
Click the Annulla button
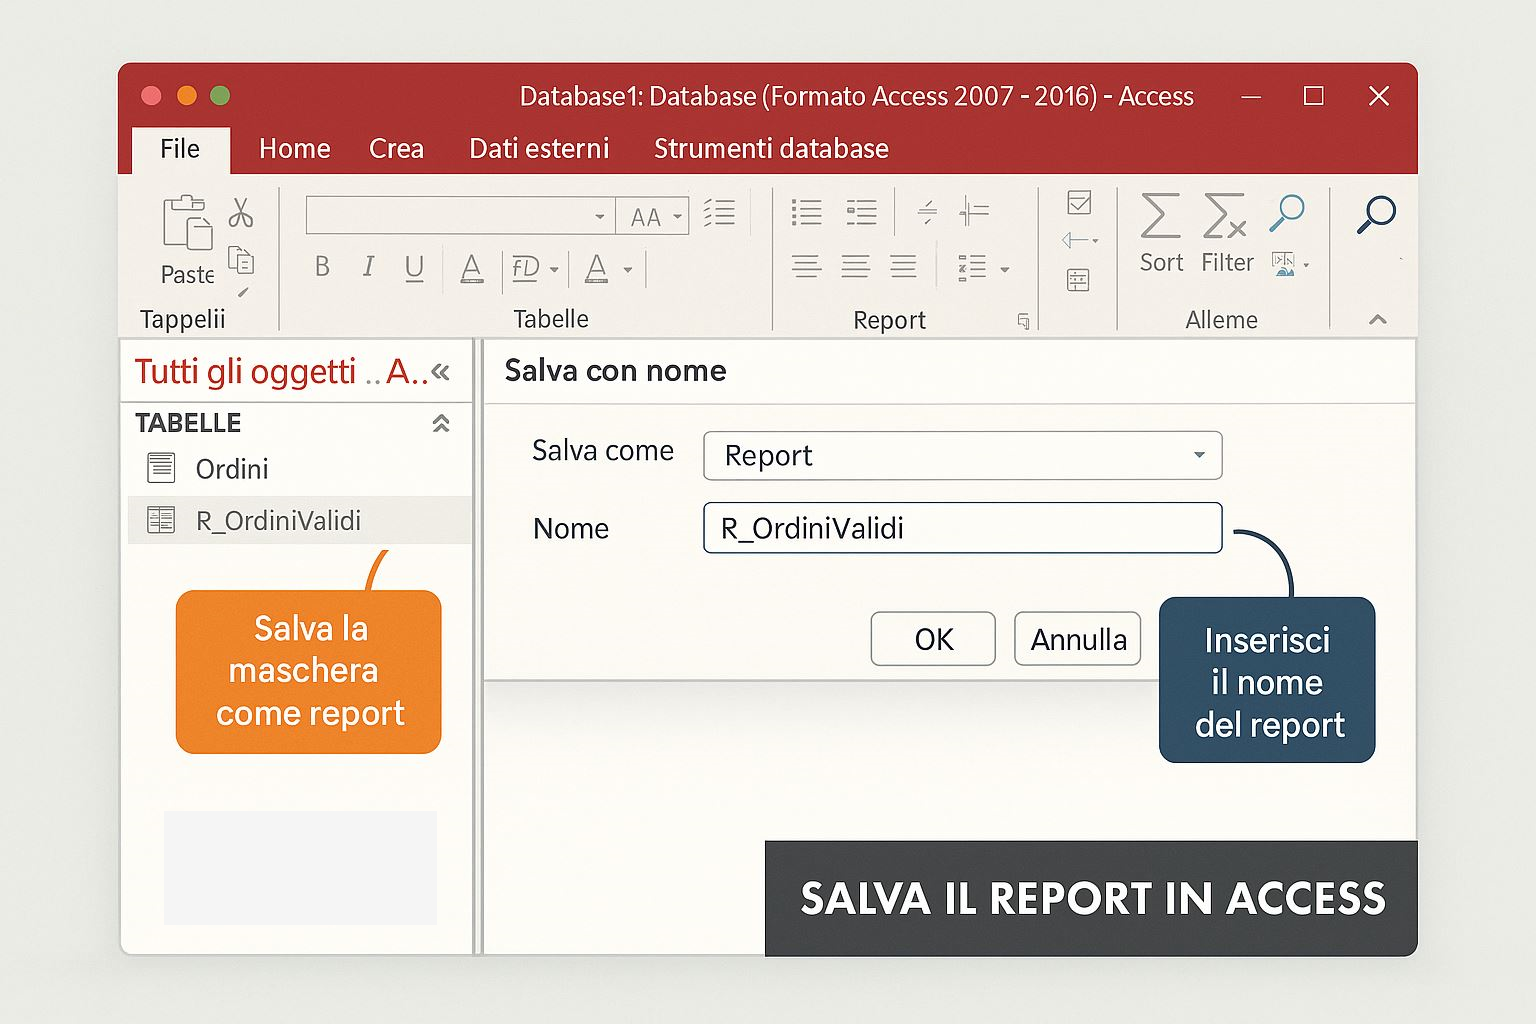1078,639
